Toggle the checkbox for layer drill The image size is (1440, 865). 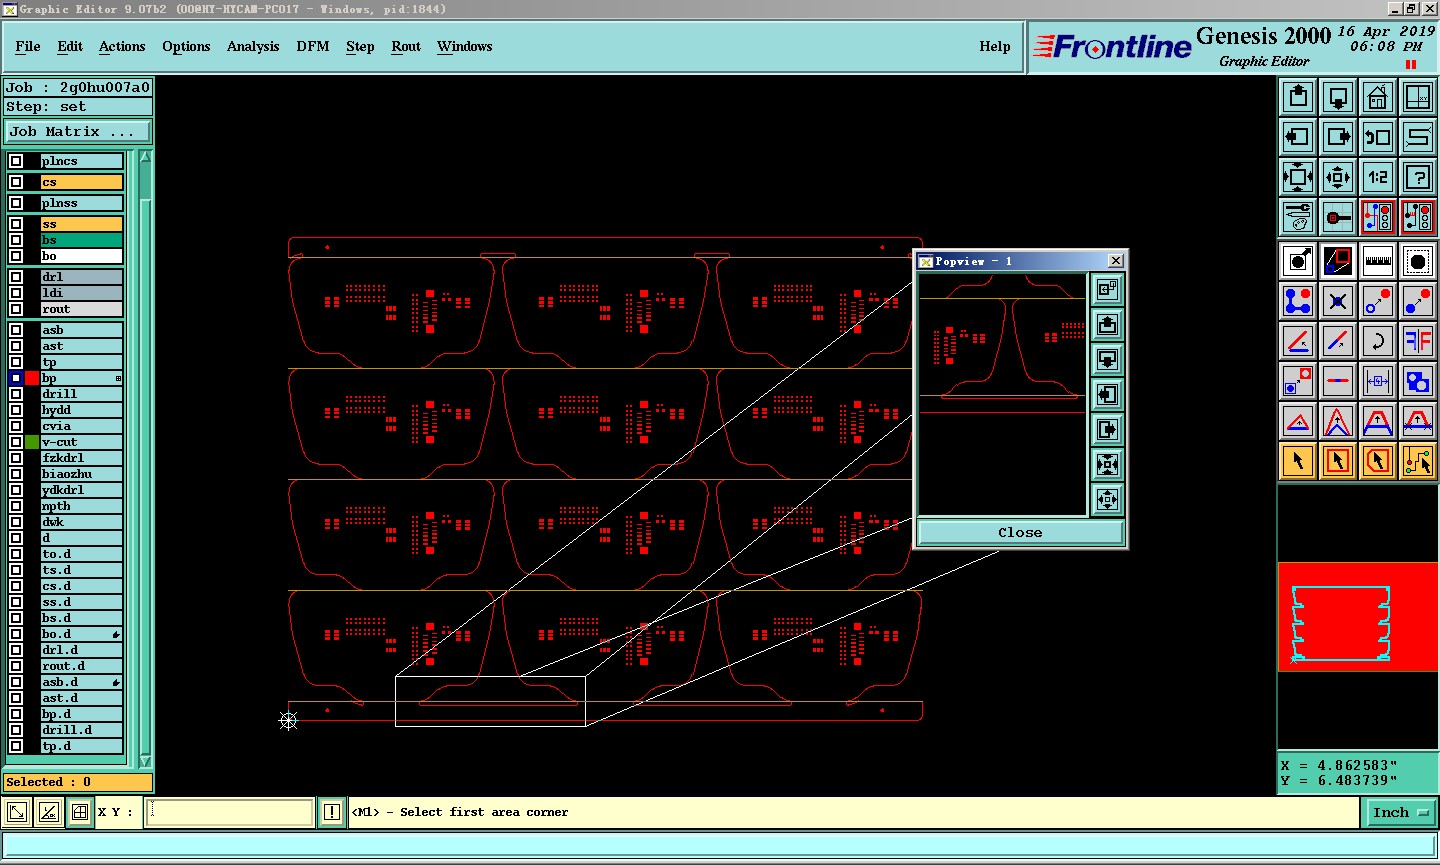pyautogui.click(x=16, y=394)
